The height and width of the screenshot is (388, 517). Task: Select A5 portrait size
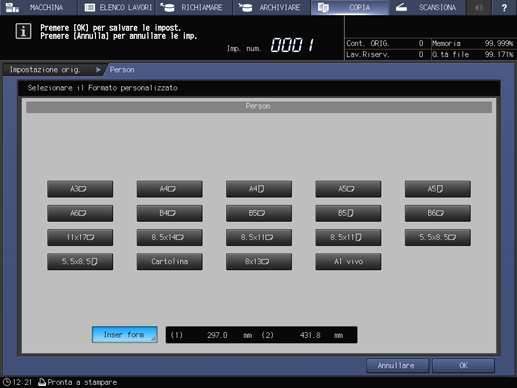[438, 189]
